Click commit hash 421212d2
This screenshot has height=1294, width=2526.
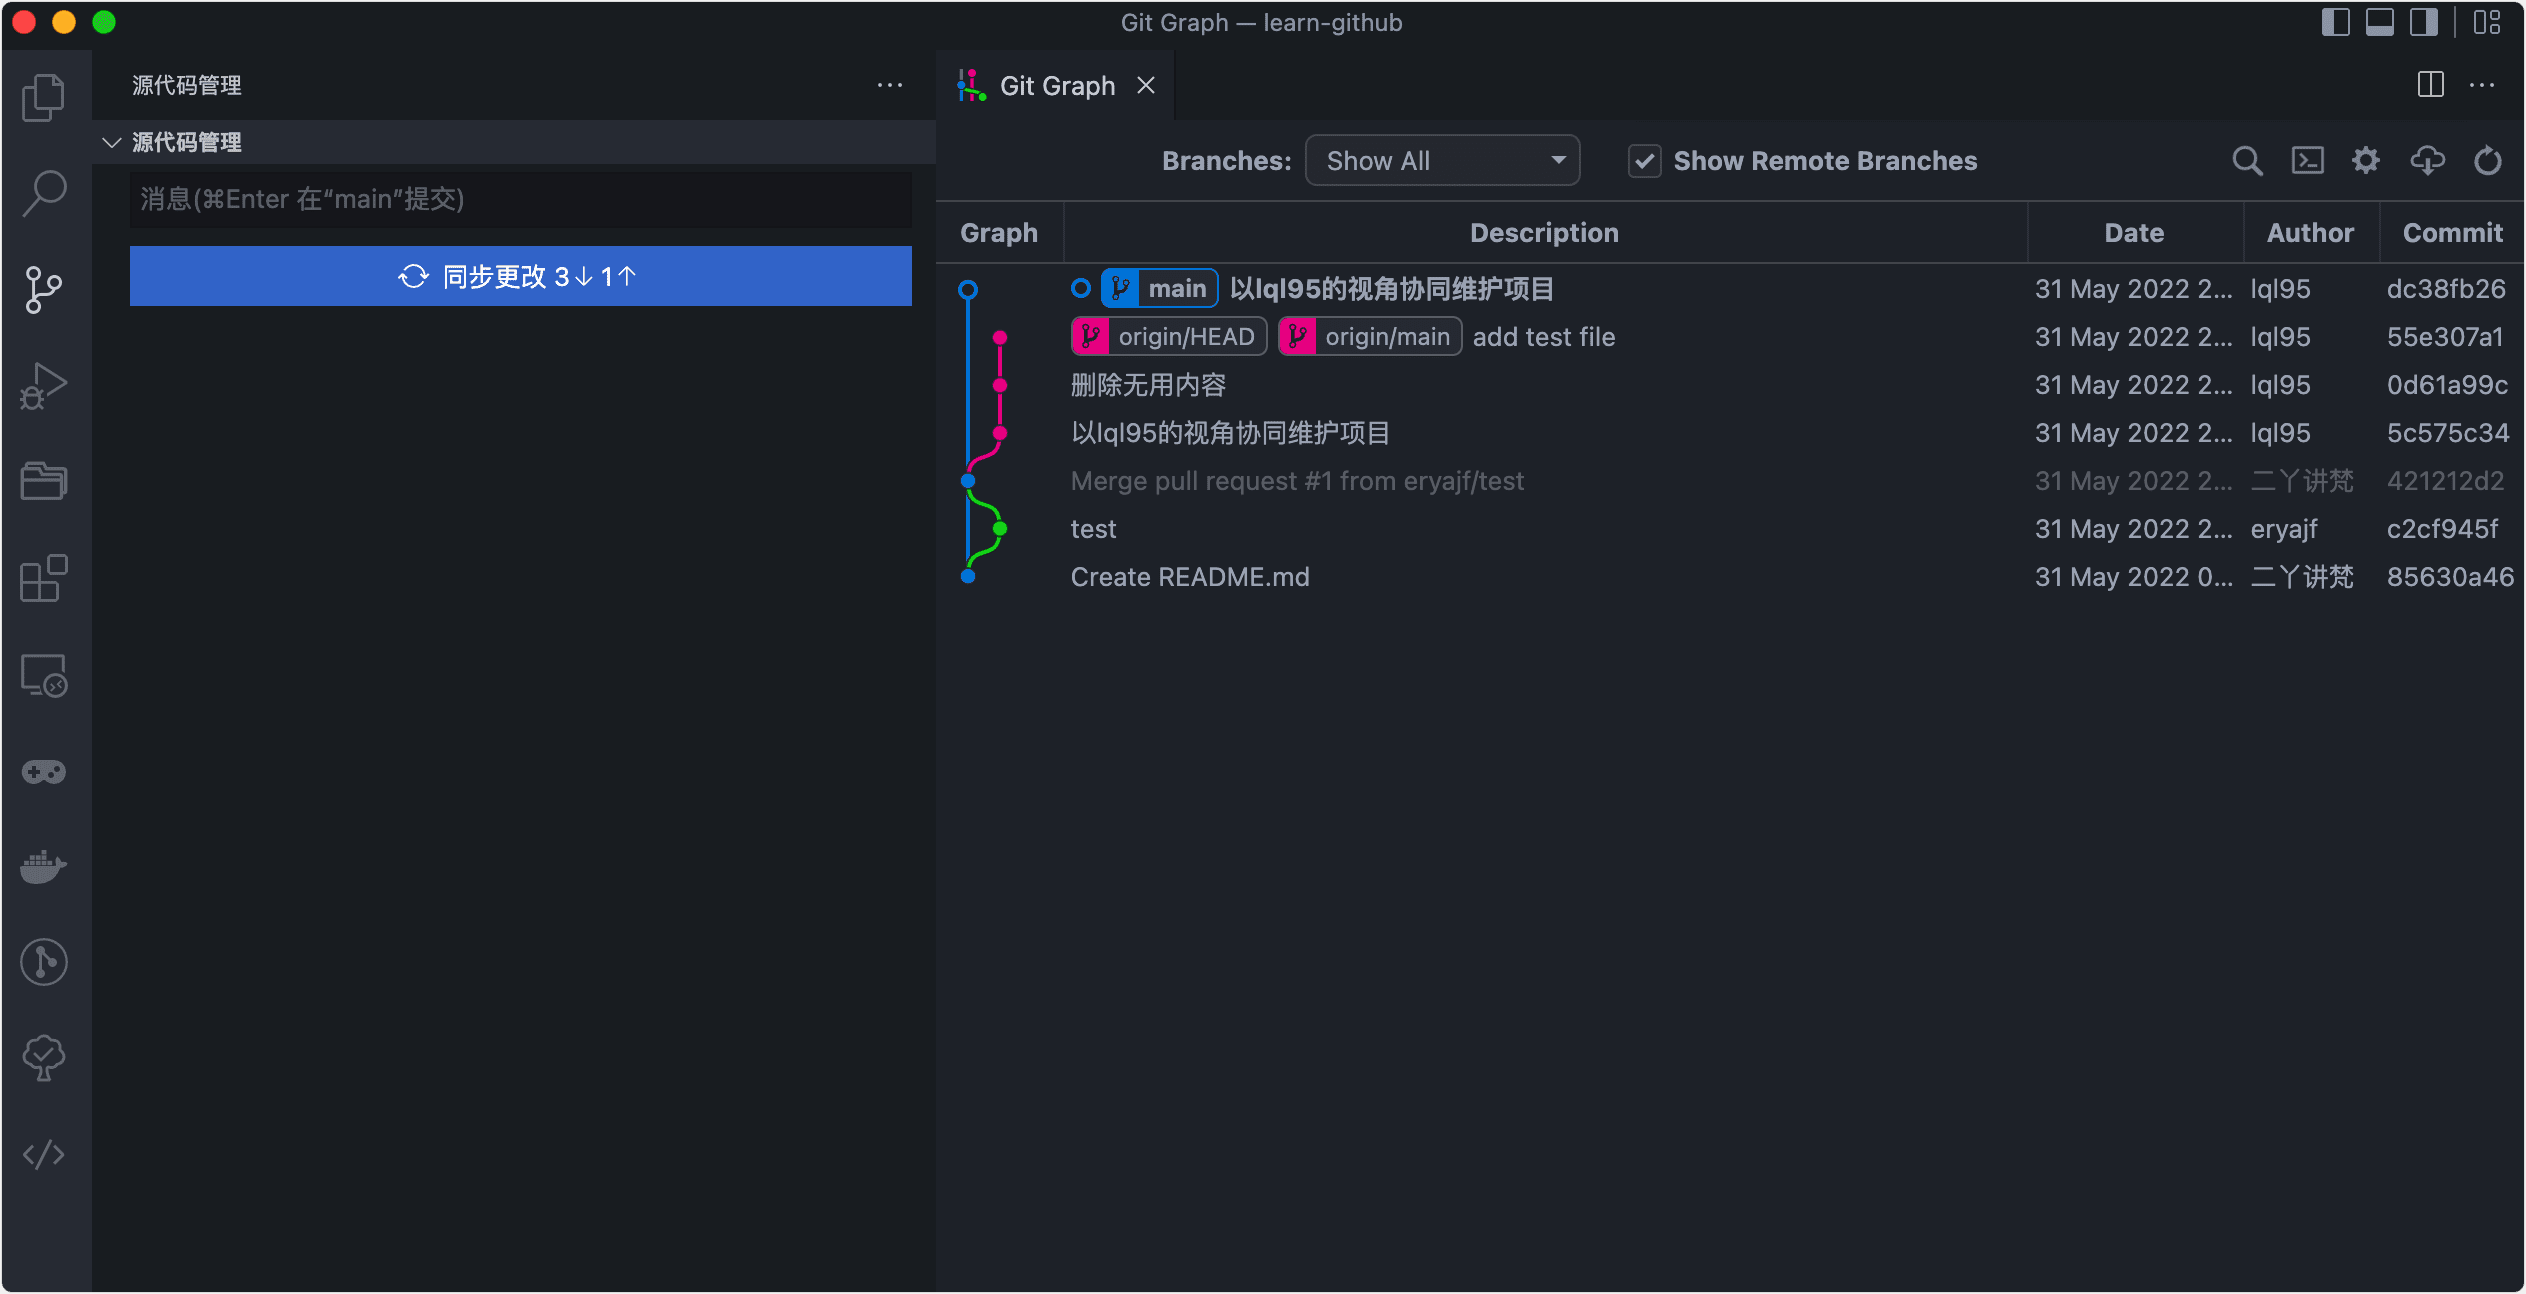(2445, 481)
